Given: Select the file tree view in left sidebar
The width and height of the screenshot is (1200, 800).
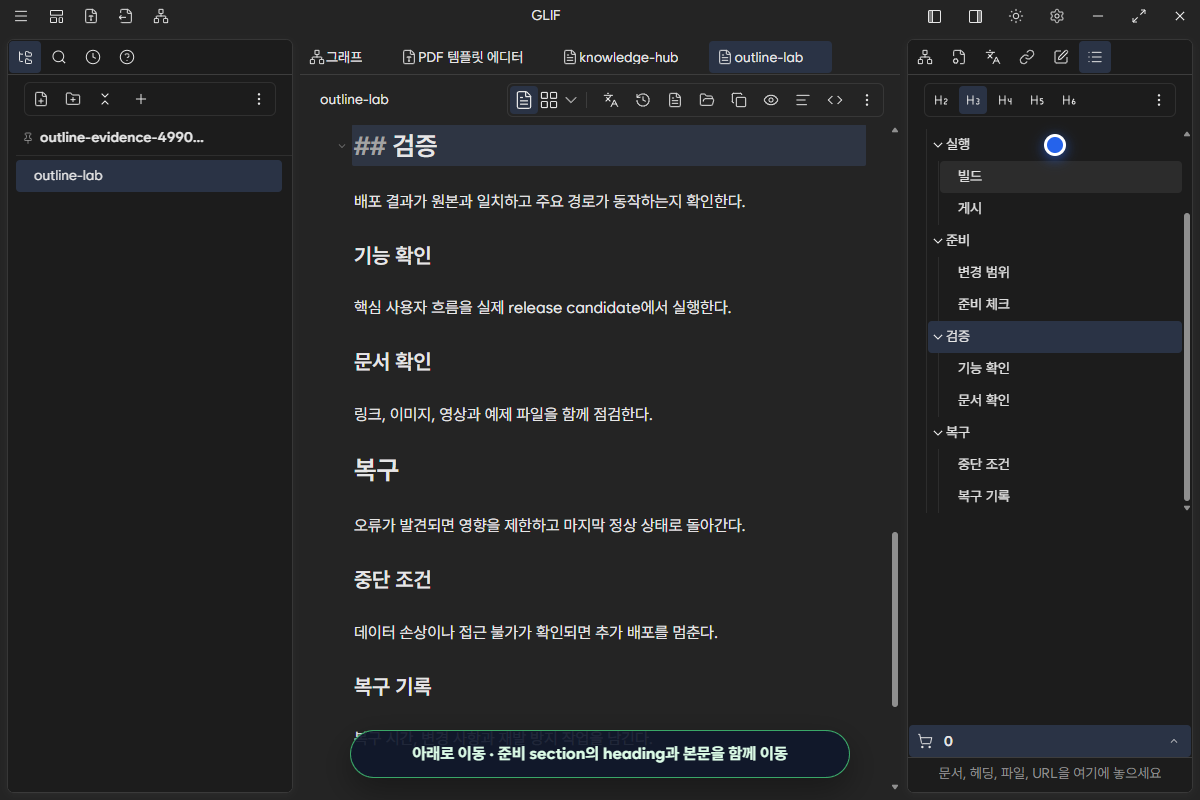Looking at the screenshot, I should click(x=25, y=57).
